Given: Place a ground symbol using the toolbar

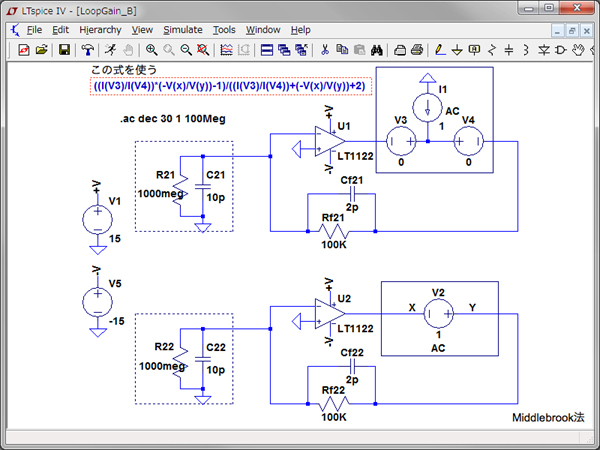Looking at the screenshot, I should pyautogui.click(x=457, y=49).
